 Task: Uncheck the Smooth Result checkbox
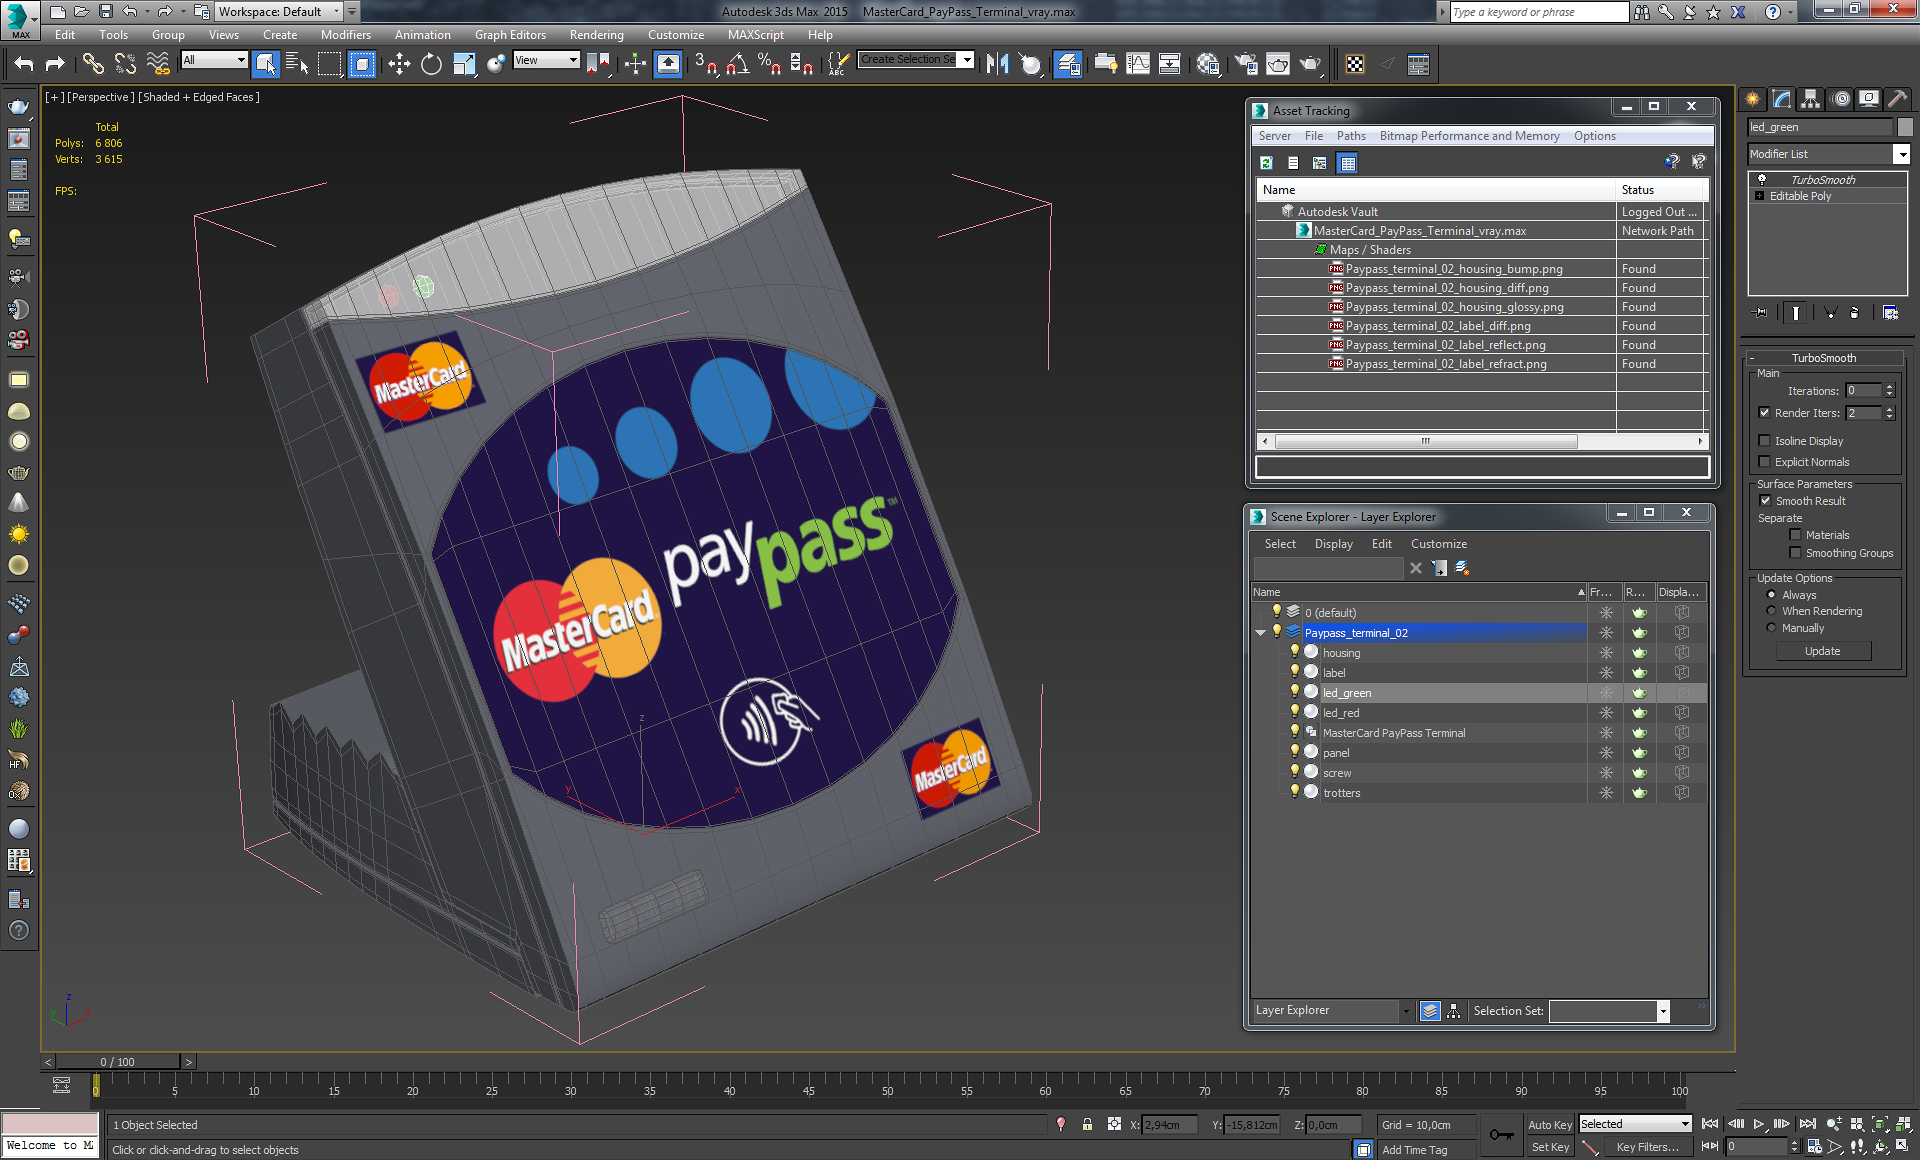[x=1765, y=501]
